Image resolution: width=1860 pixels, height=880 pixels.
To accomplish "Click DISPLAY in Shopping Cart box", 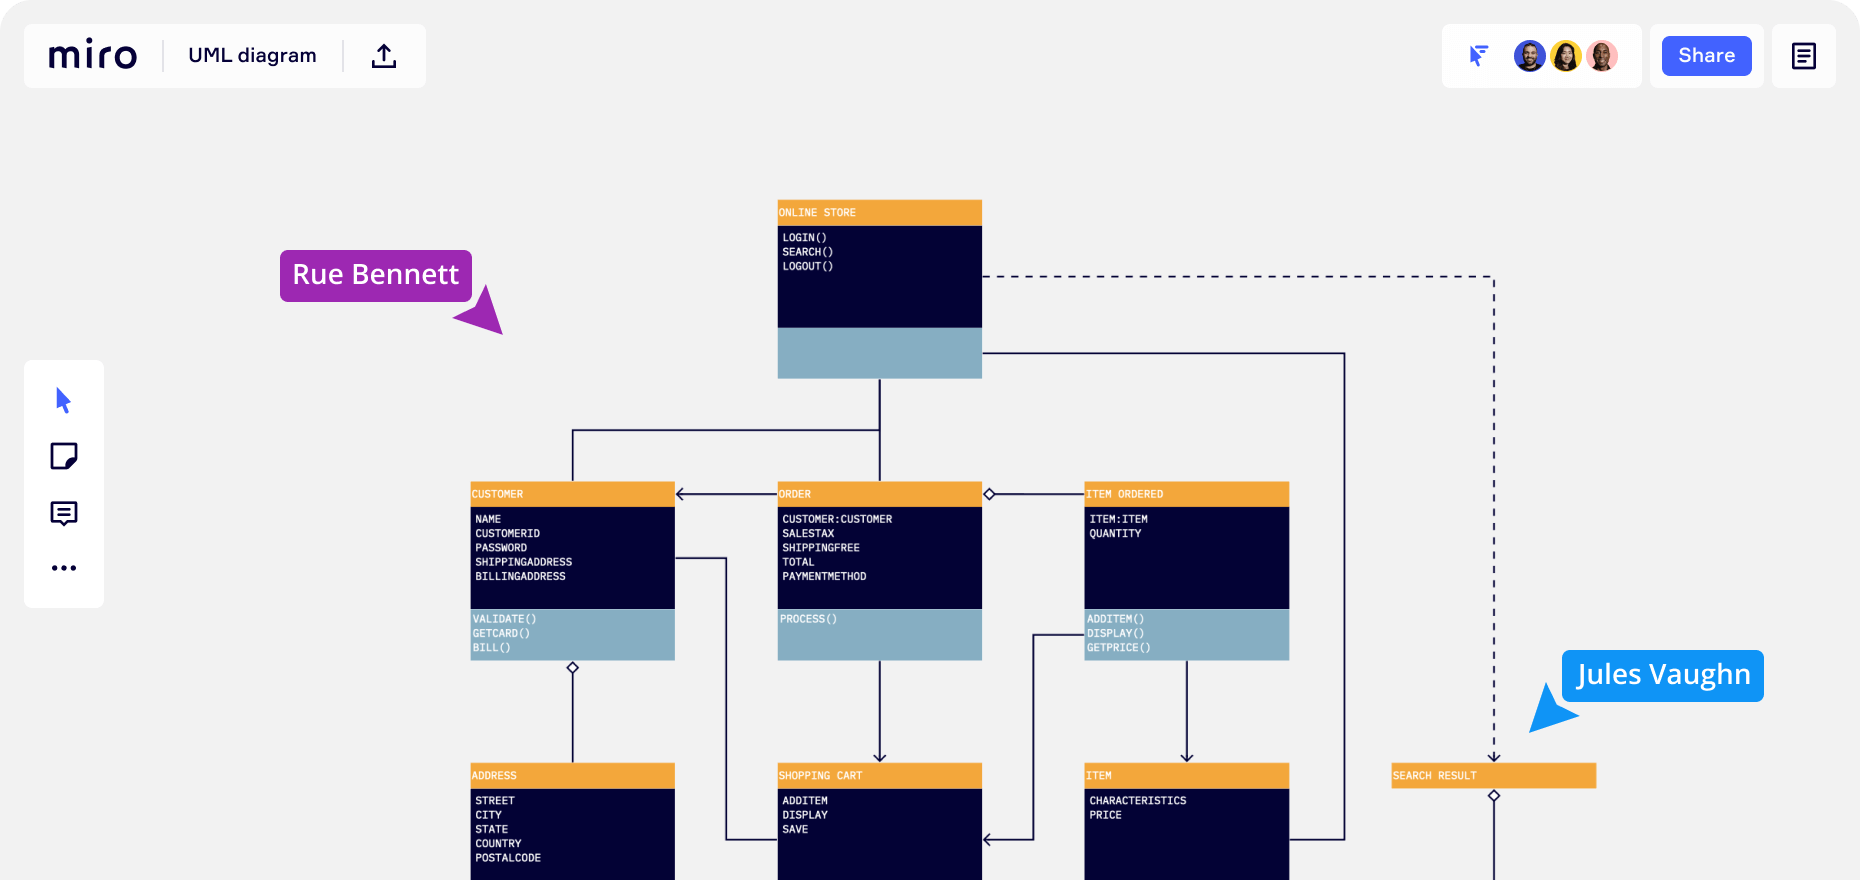I will coord(805,815).
